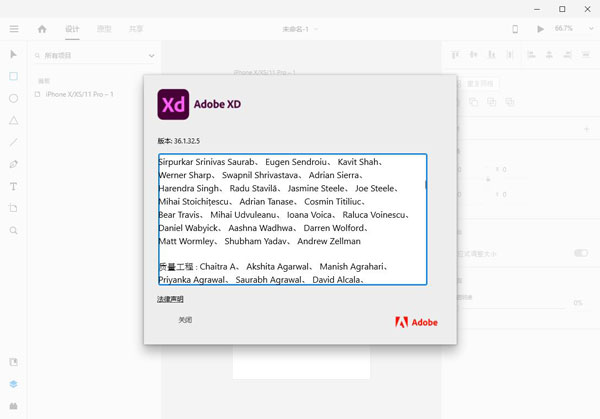The image size is (600, 419).
Task: Expand the layers filter dropdown chevron
Action: tap(152, 56)
